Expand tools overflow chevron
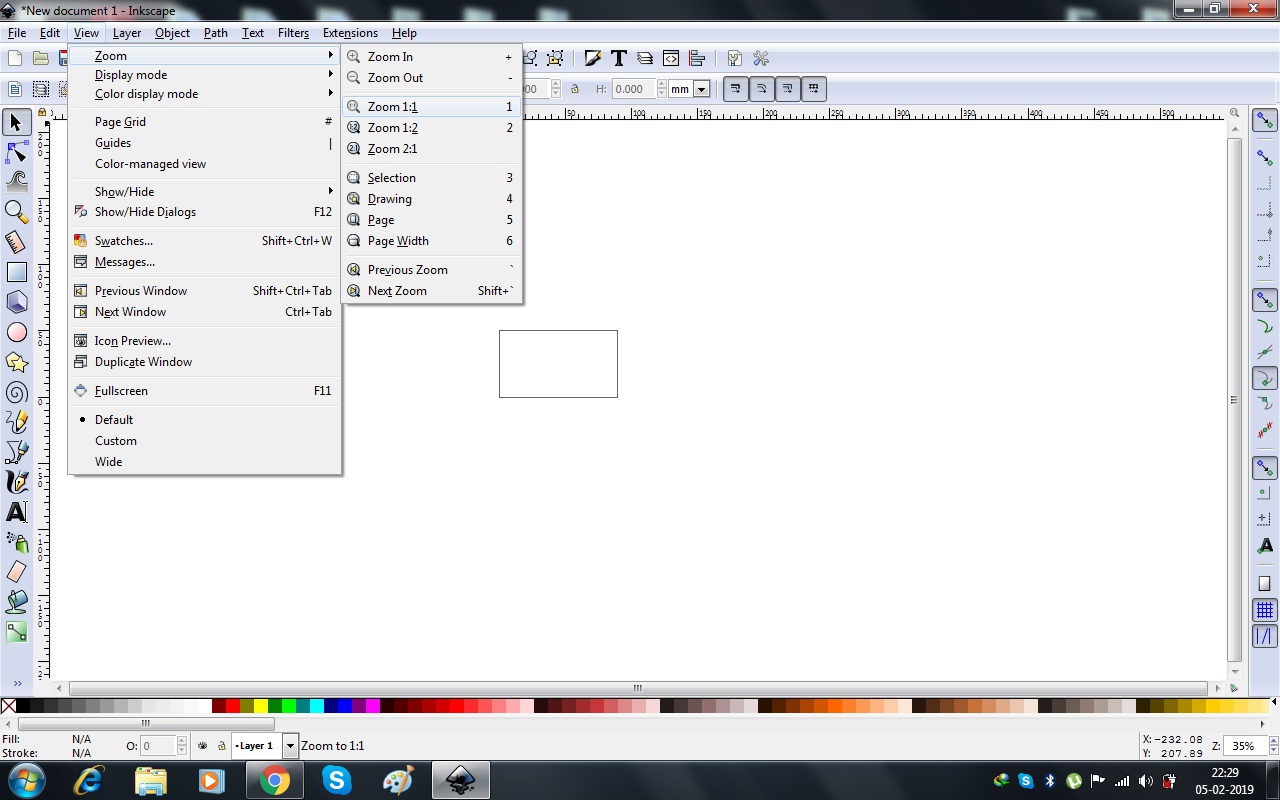Screen dimensions: 1280x800 tap(17, 684)
